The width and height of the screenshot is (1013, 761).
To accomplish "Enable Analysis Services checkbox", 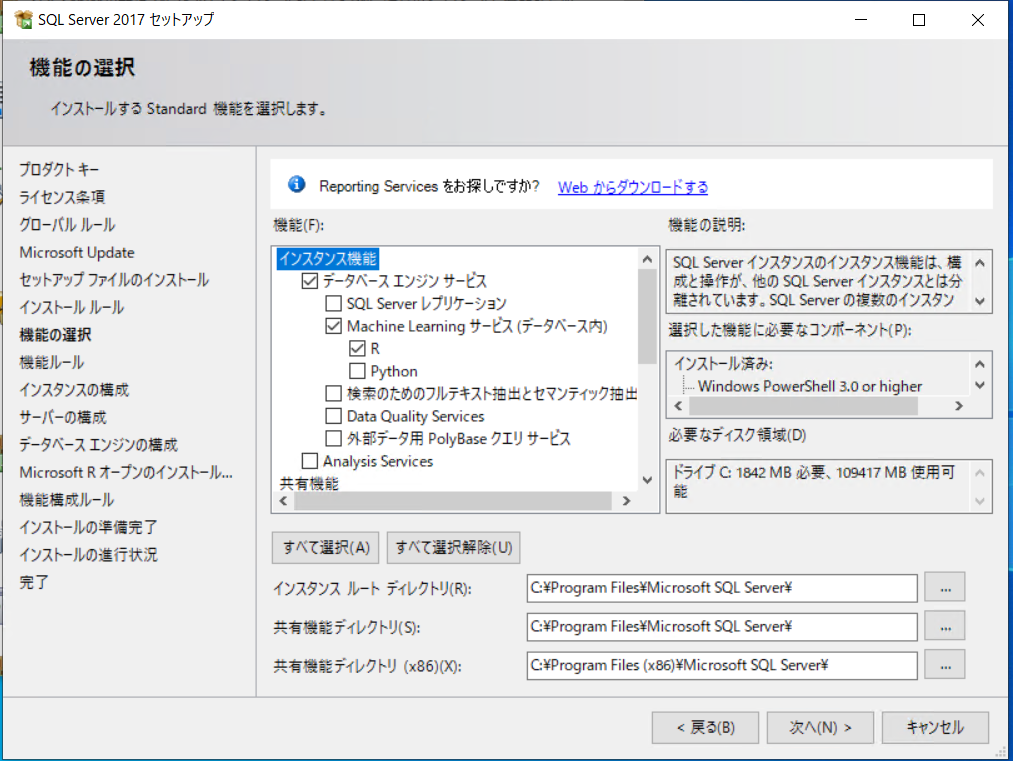I will point(309,461).
